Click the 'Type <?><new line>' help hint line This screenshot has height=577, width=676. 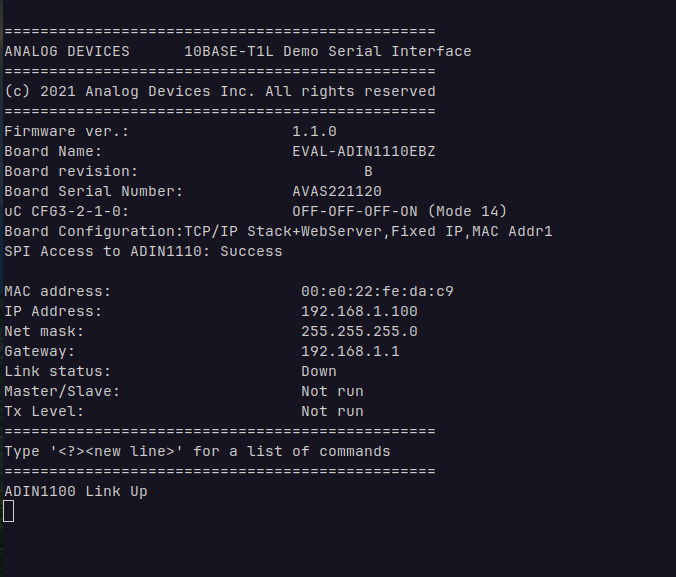(x=197, y=451)
